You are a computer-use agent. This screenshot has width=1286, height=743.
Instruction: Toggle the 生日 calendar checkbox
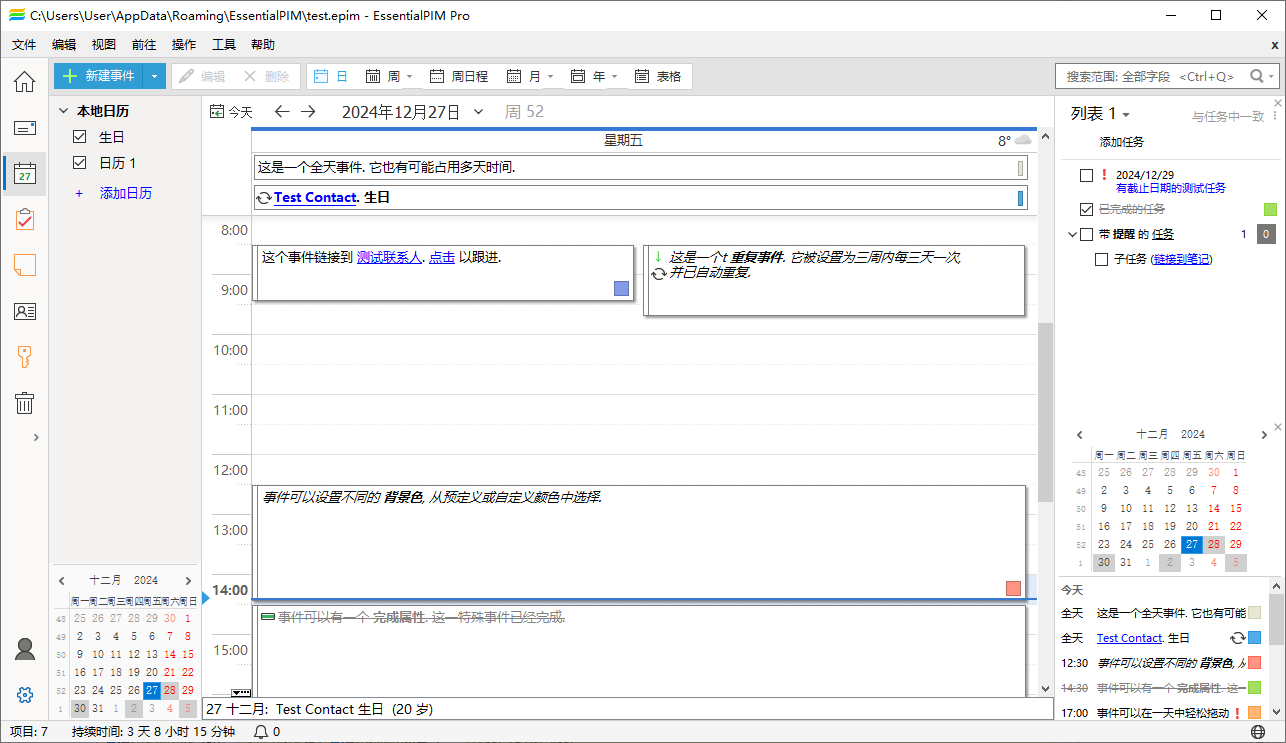[81, 137]
